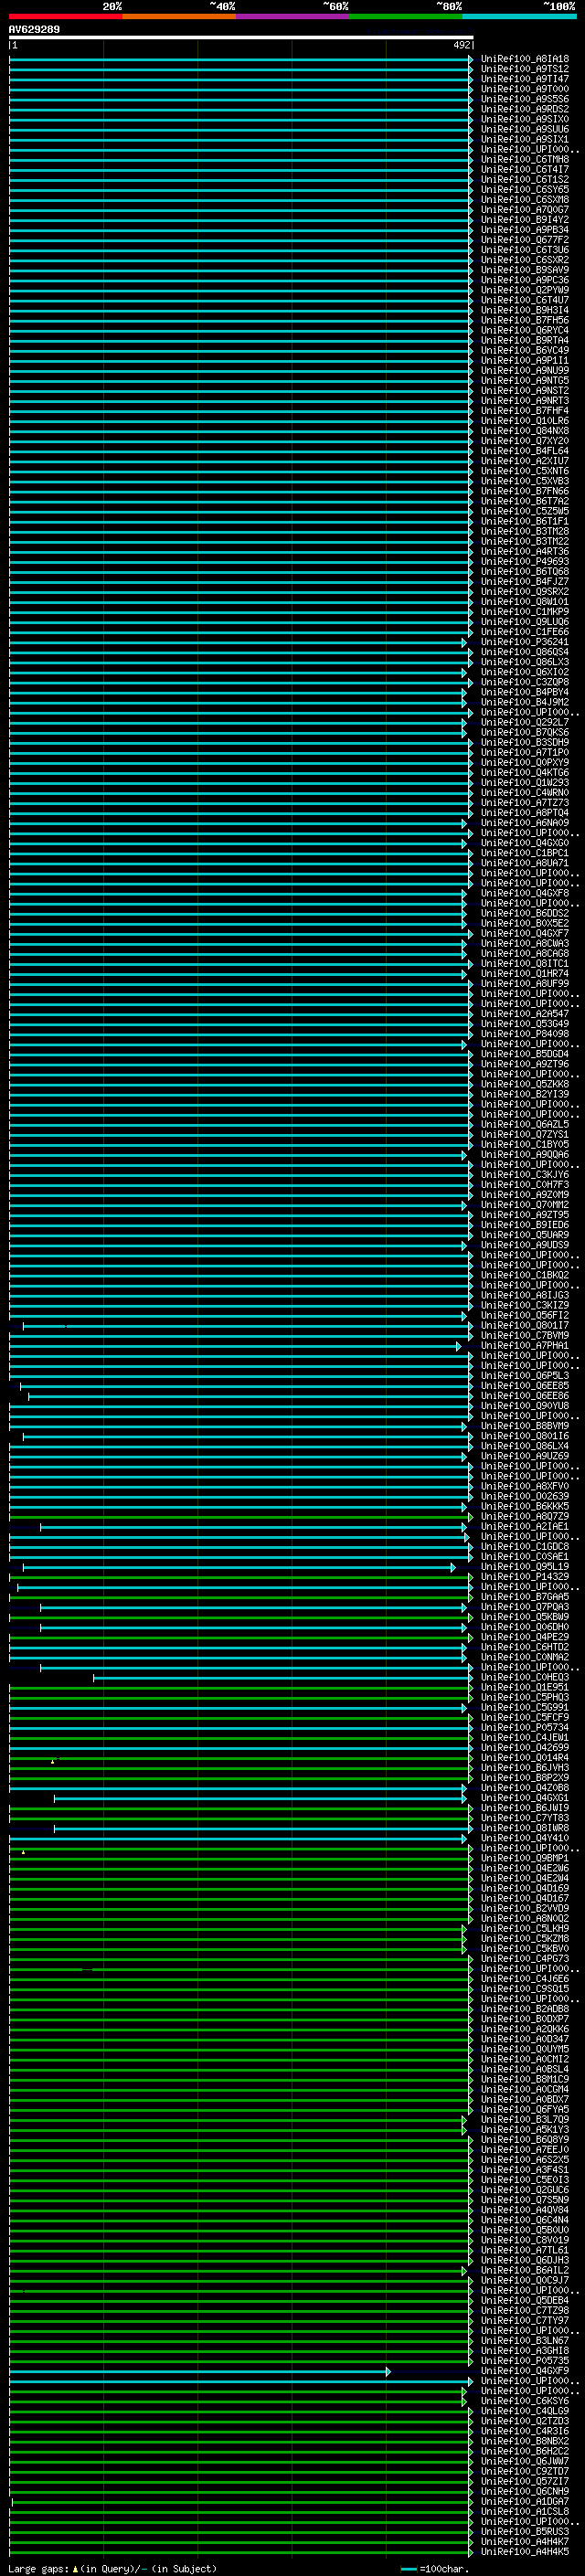Click the purple ~60% identity legend segment
The height and width of the screenshot is (2576, 585).
tap(293, 16)
